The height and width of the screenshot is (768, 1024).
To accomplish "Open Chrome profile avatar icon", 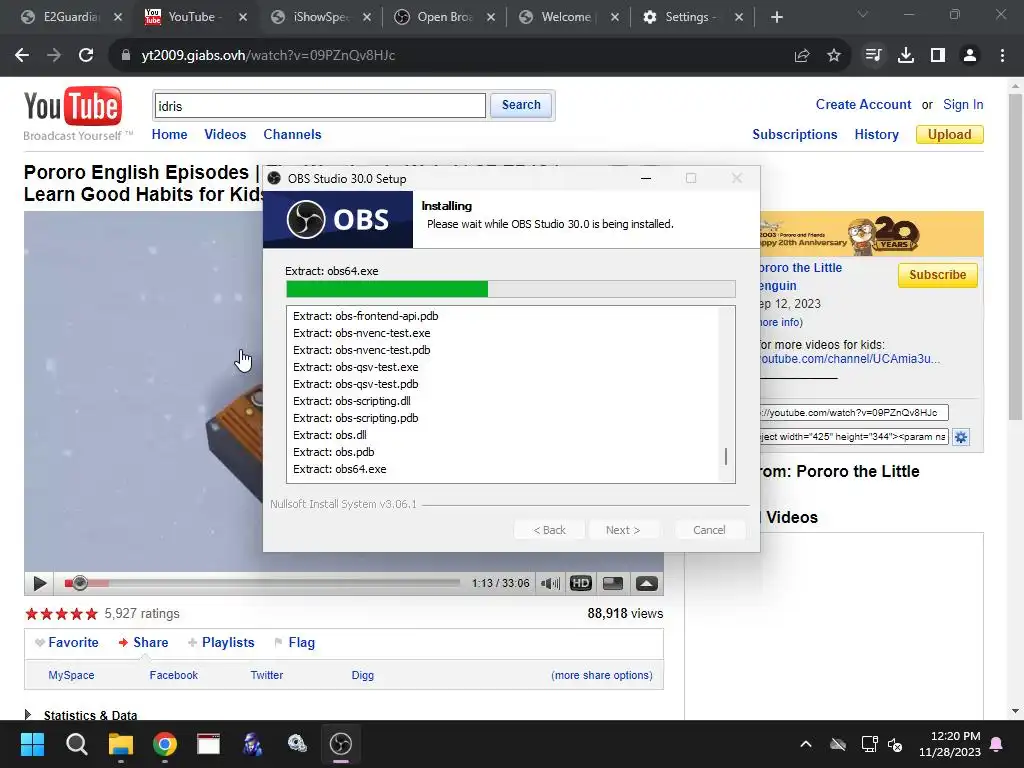I will [x=970, y=56].
